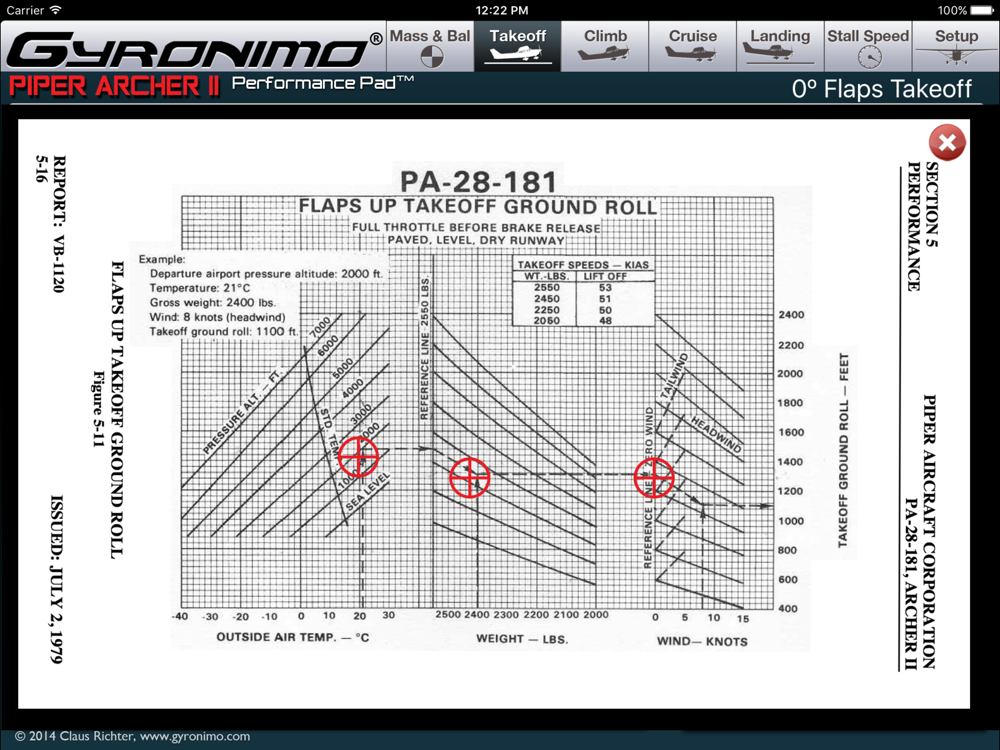Open the Cruise tab
1000x750 pixels.
[693, 47]
